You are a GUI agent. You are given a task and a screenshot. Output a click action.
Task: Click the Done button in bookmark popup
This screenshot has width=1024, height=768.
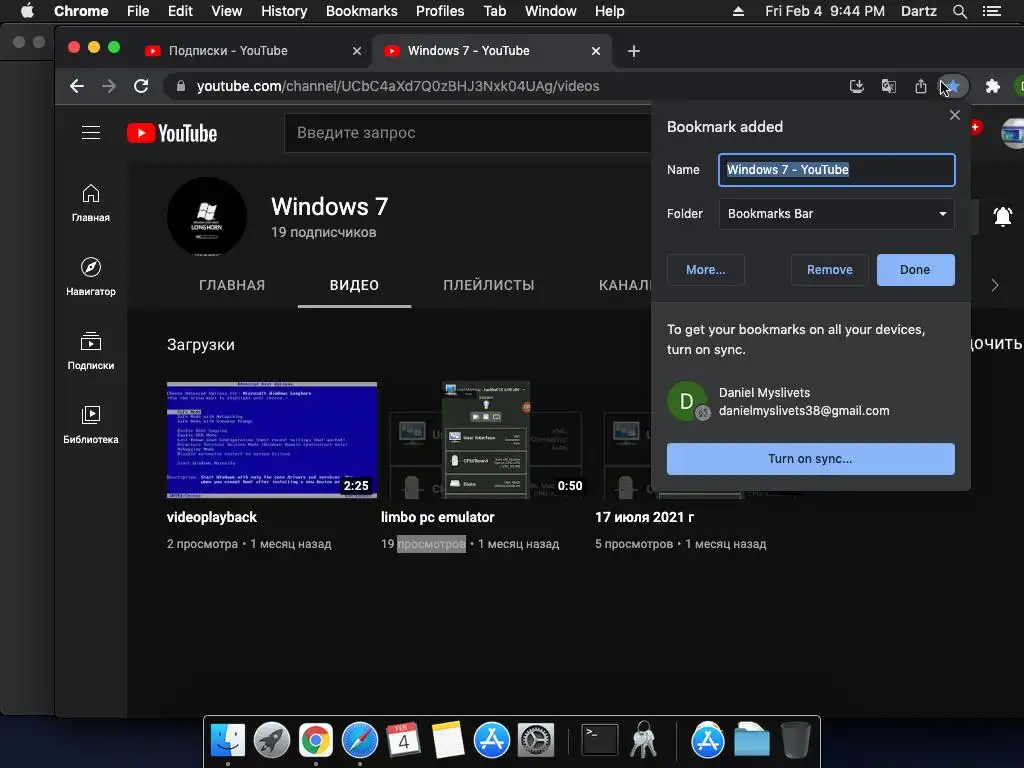point(915,270)
